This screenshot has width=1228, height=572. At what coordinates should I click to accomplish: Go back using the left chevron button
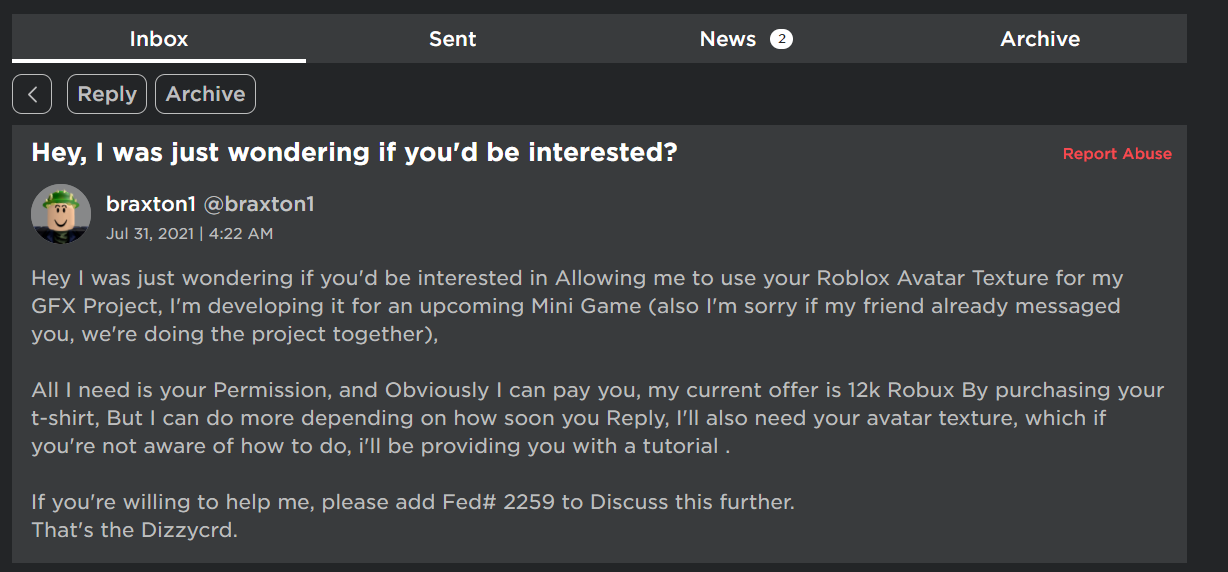(32, 94)
